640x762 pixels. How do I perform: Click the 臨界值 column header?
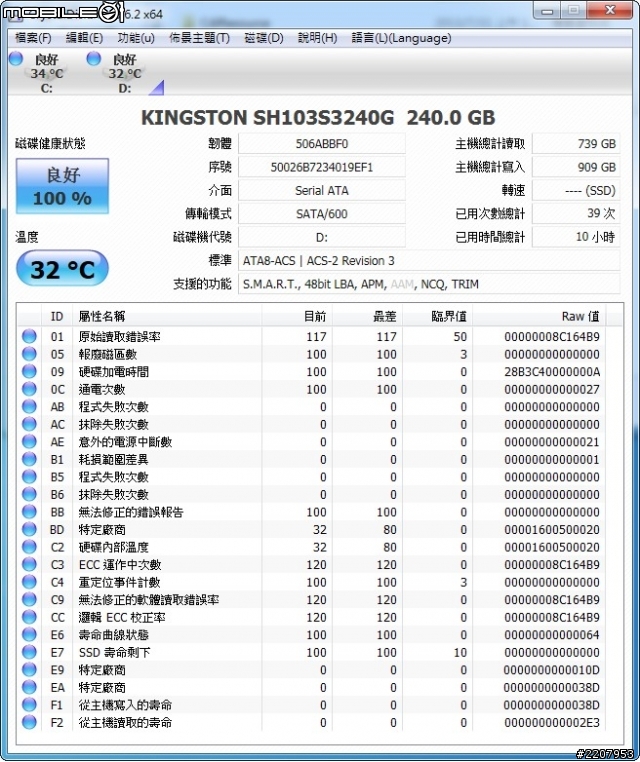click(437, 316)
